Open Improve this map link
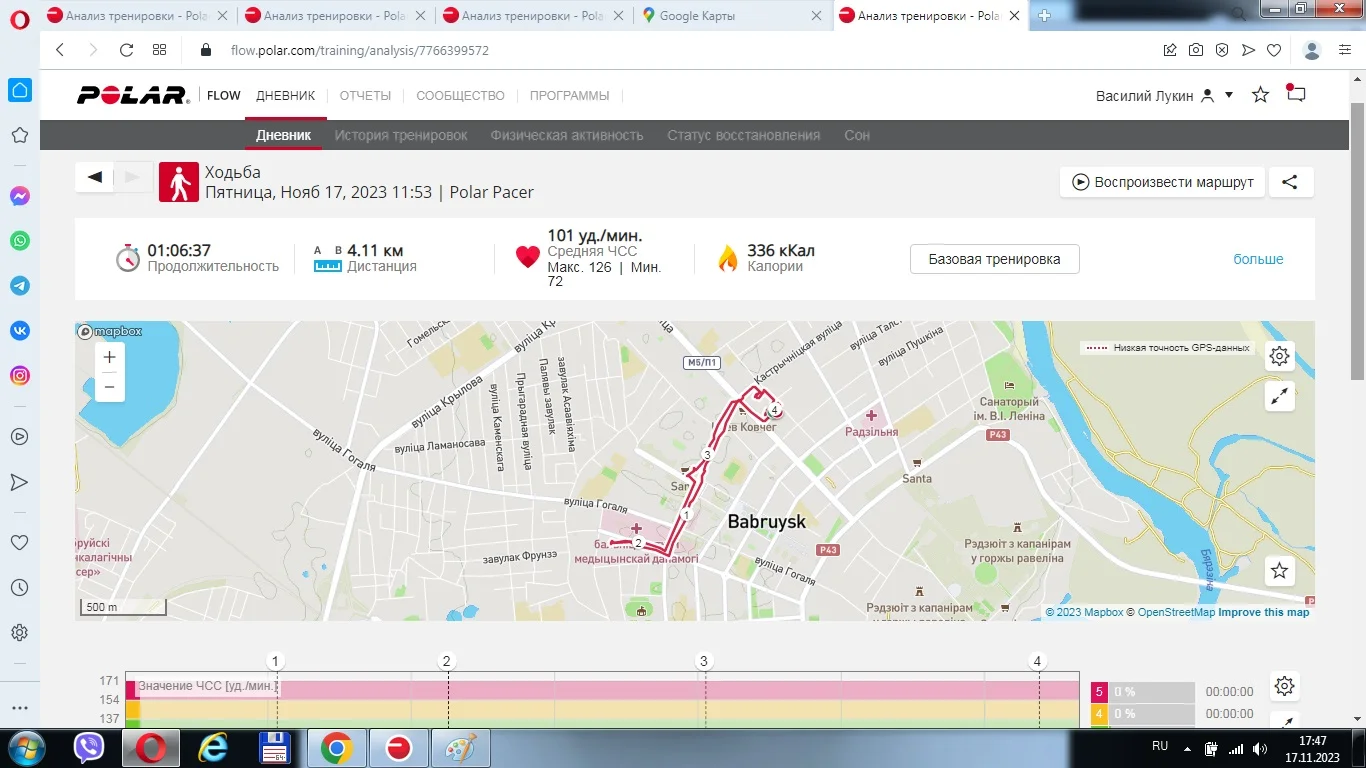This screenshot has height=768, width=1366. point(1263,612)
